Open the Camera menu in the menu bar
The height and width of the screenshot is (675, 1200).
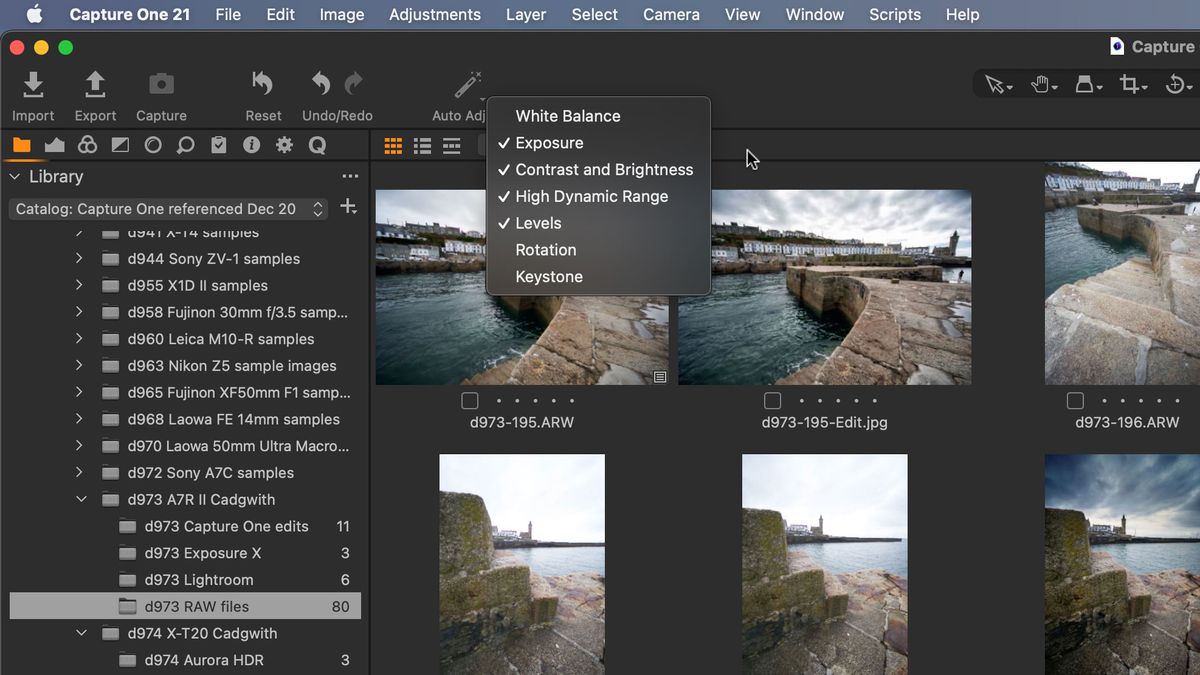click(x=670, y=14)
